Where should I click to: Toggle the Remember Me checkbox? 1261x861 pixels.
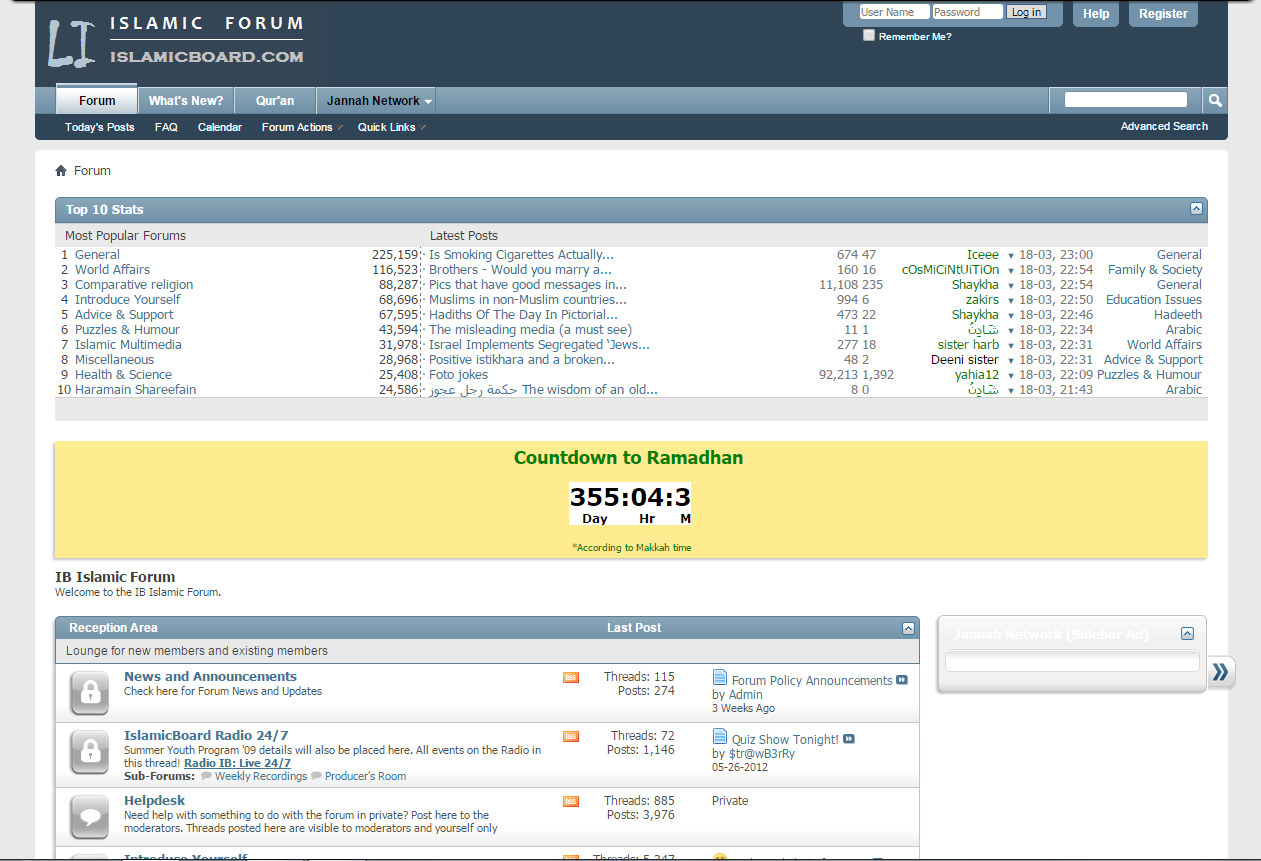[869, 35]
